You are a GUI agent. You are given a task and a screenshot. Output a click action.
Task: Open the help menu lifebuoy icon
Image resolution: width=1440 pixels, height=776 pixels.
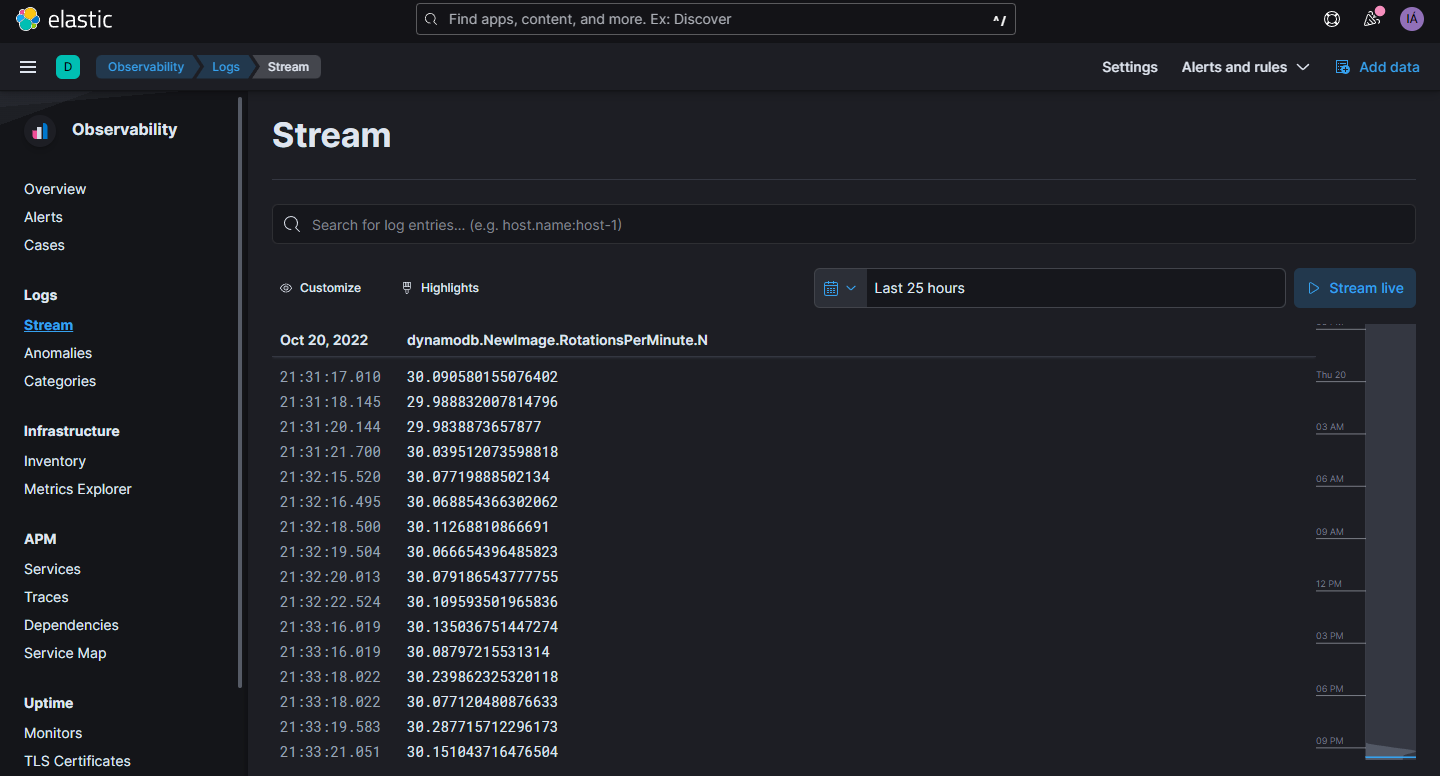1332,19
